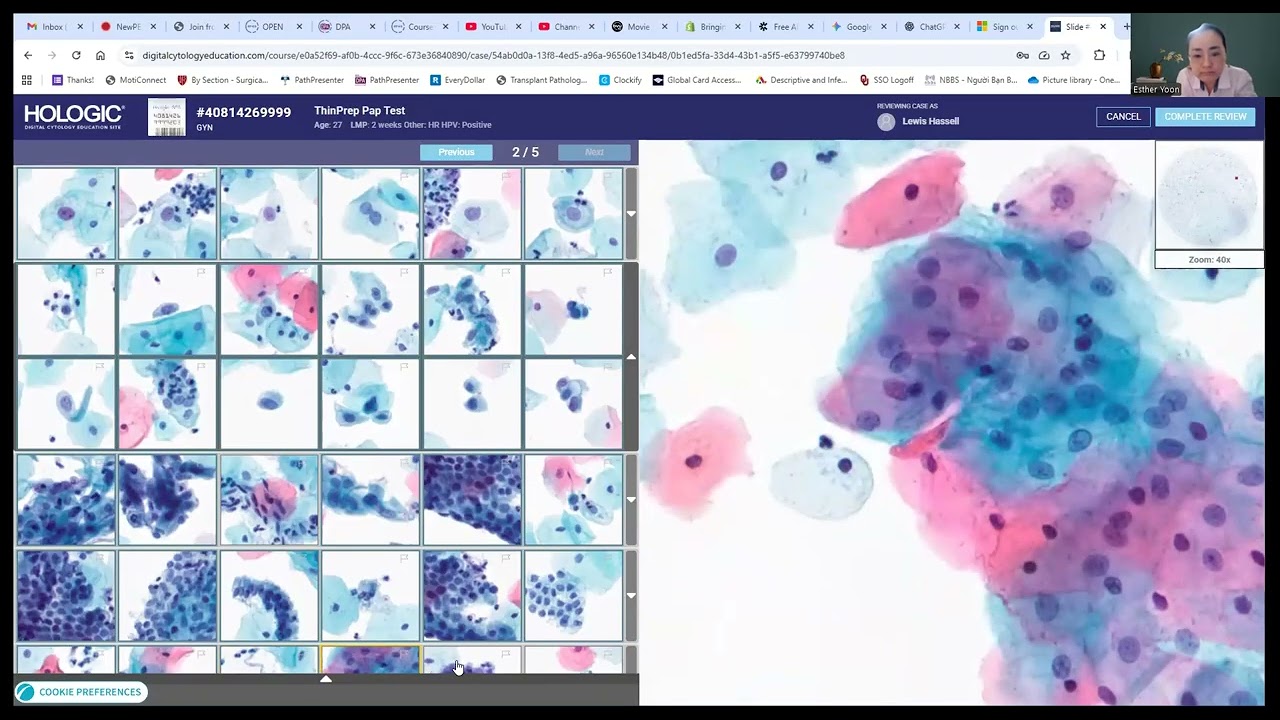The height and width of the screenshot is (720, 1280).
Task: Open COOKIE PREFERENCES
Action: pos(81,692)
